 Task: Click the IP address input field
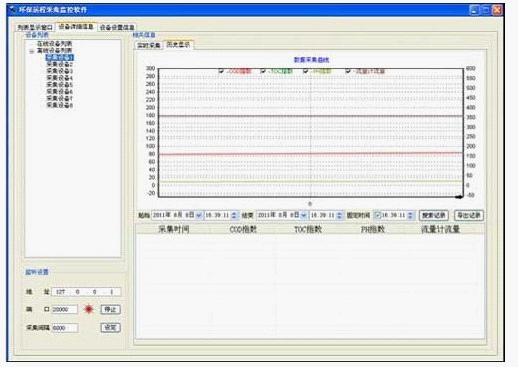86,292
